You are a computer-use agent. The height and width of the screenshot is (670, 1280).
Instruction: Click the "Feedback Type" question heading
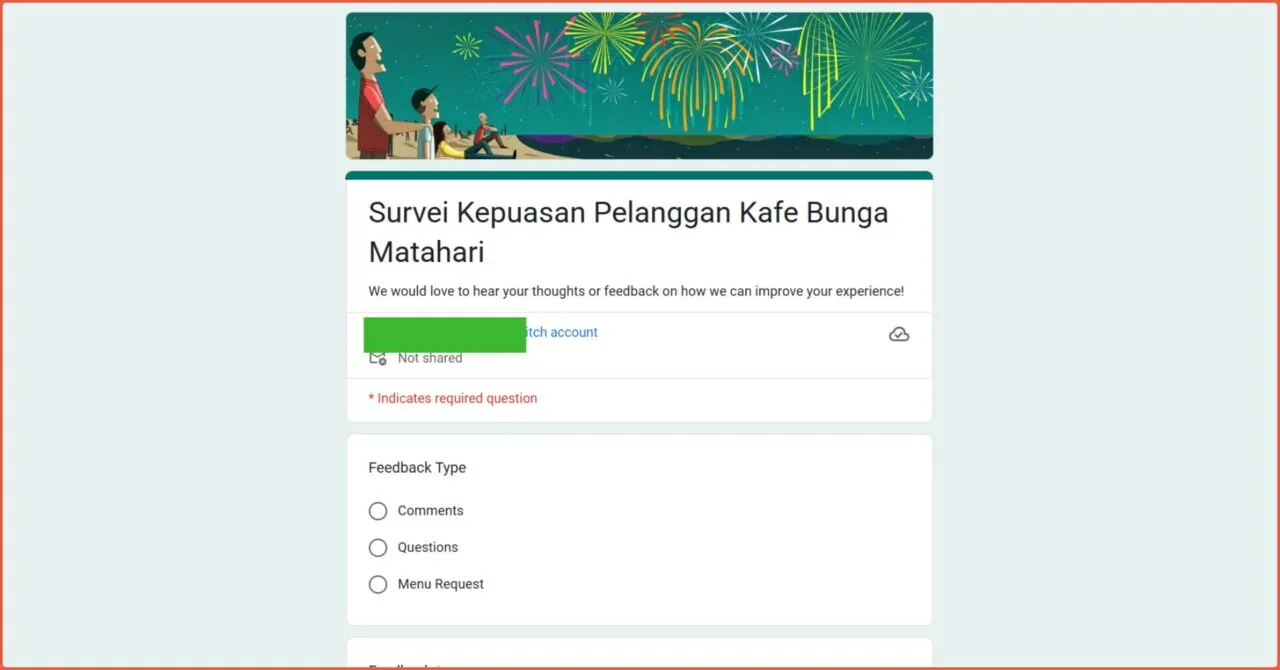tap(417, 467)
